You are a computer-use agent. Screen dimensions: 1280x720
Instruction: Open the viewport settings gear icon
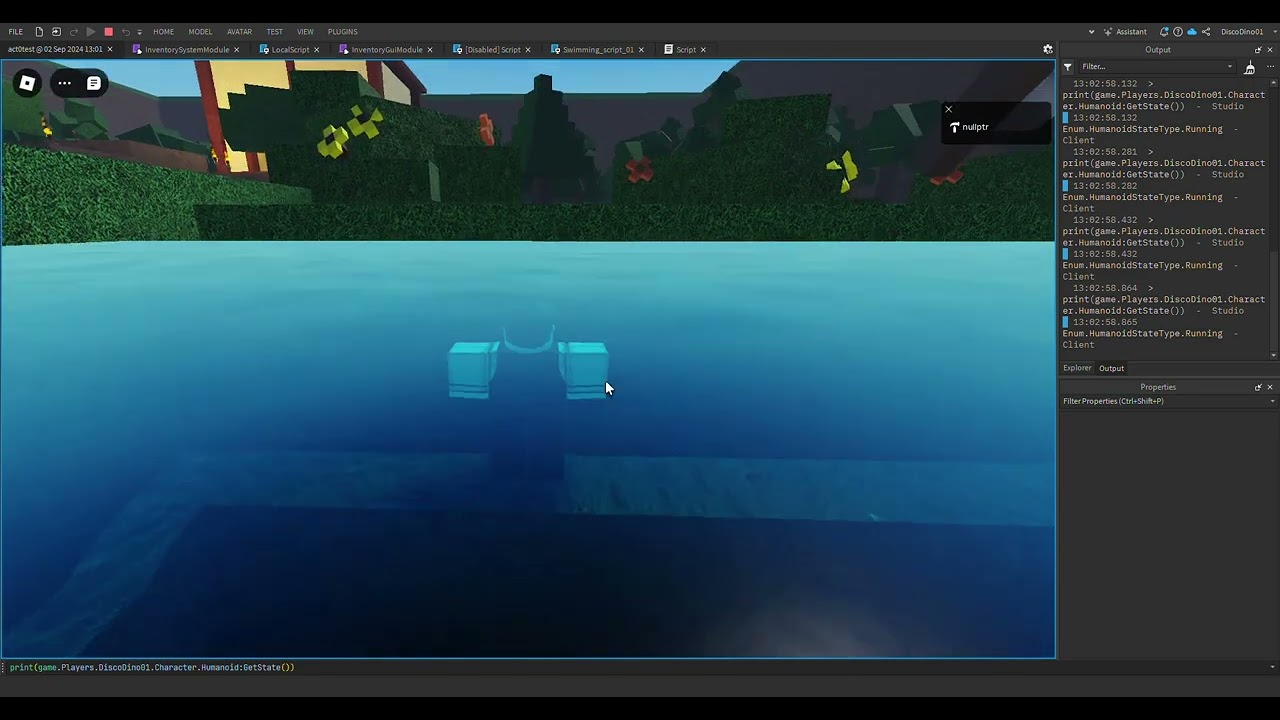1048,49
